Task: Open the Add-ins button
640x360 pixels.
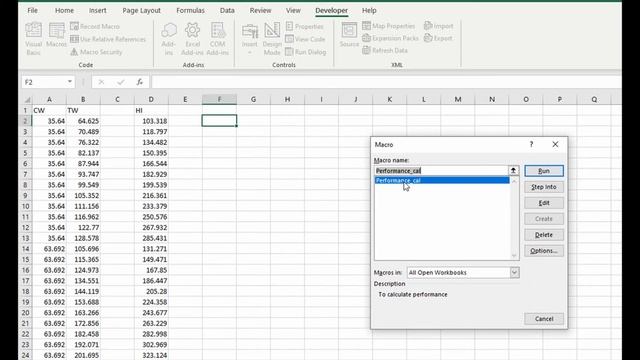Action: (168, 39)
